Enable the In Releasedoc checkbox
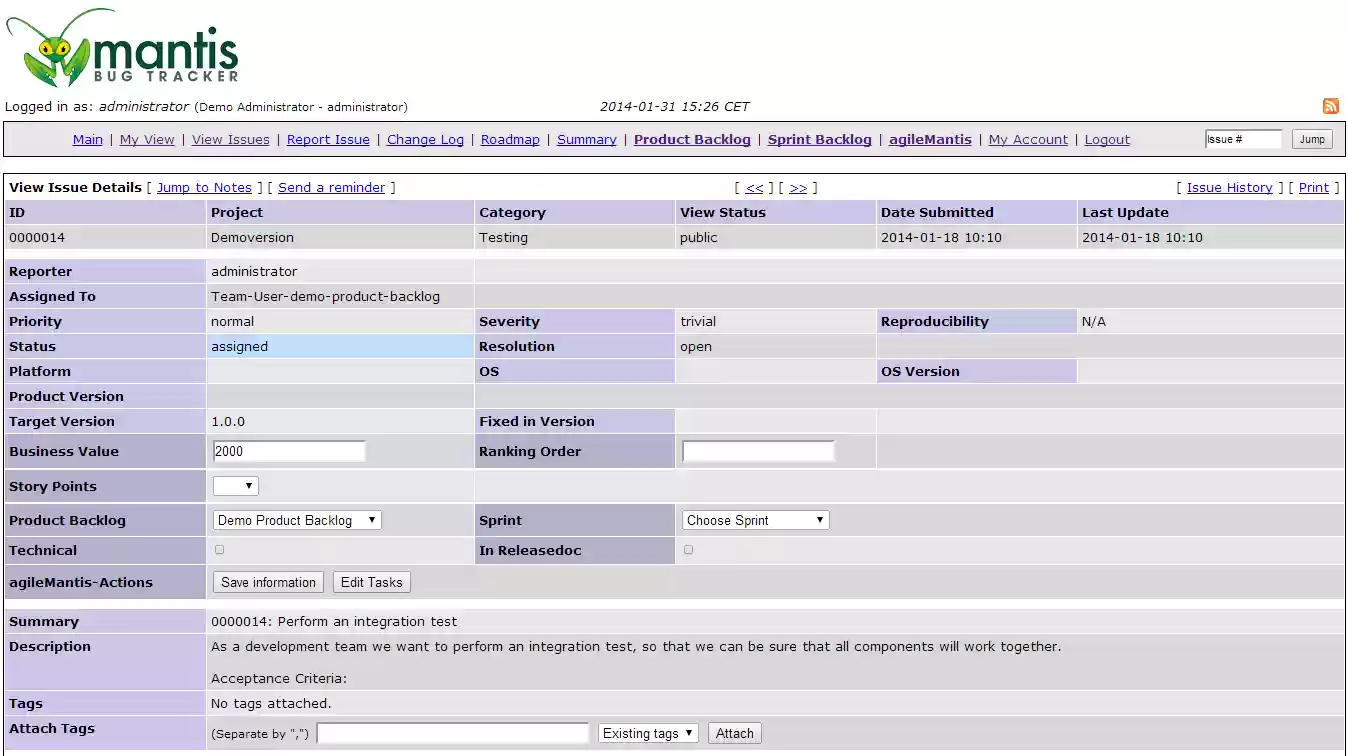This screenshot has height=756, width=1348. tap(687, 549)
